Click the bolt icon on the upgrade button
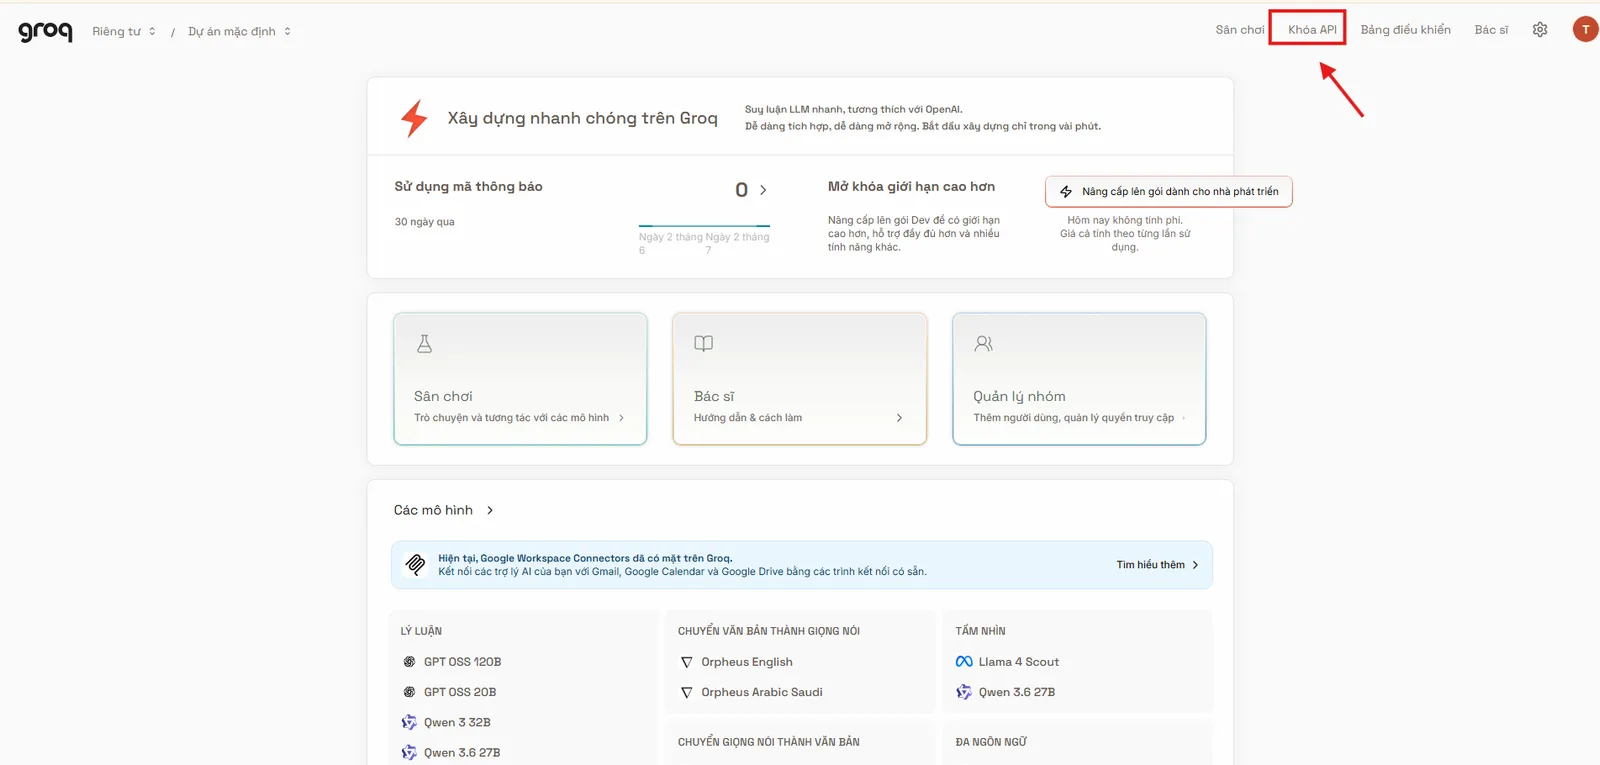 [1066, 192]
